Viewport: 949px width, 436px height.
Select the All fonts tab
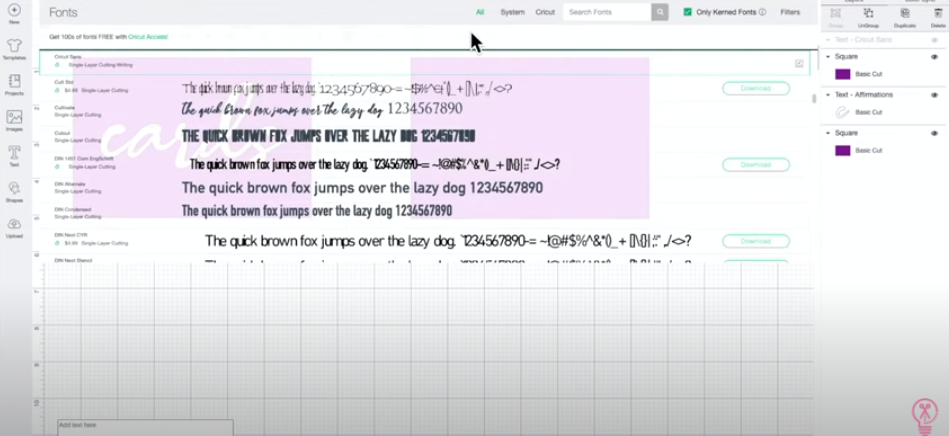480,12
